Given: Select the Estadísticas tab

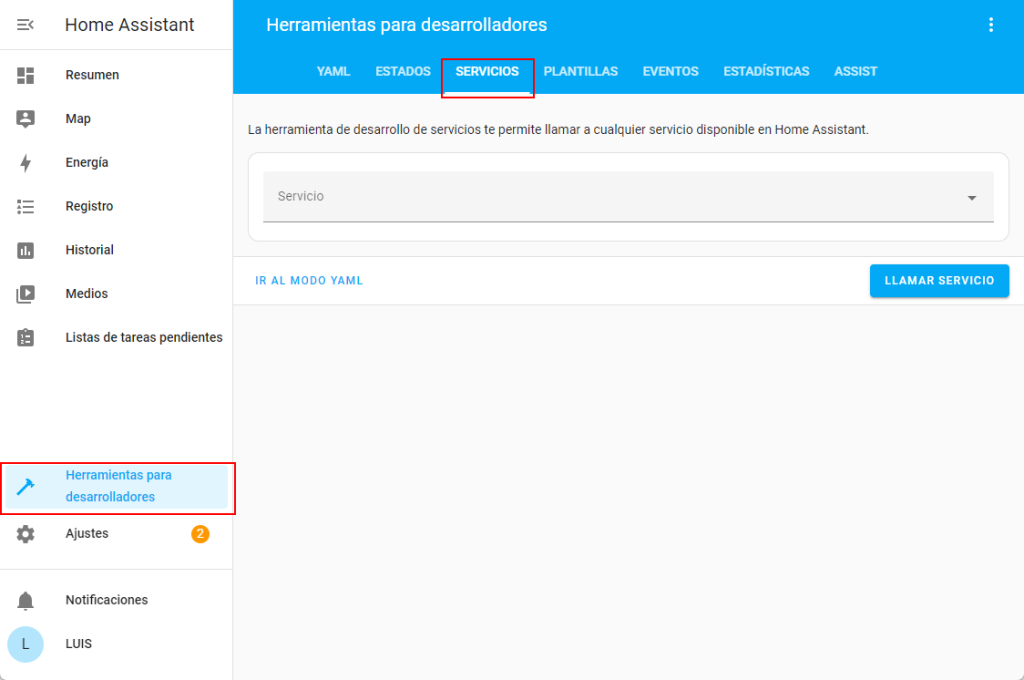Looking at the screenshot, I should (766, 72).
